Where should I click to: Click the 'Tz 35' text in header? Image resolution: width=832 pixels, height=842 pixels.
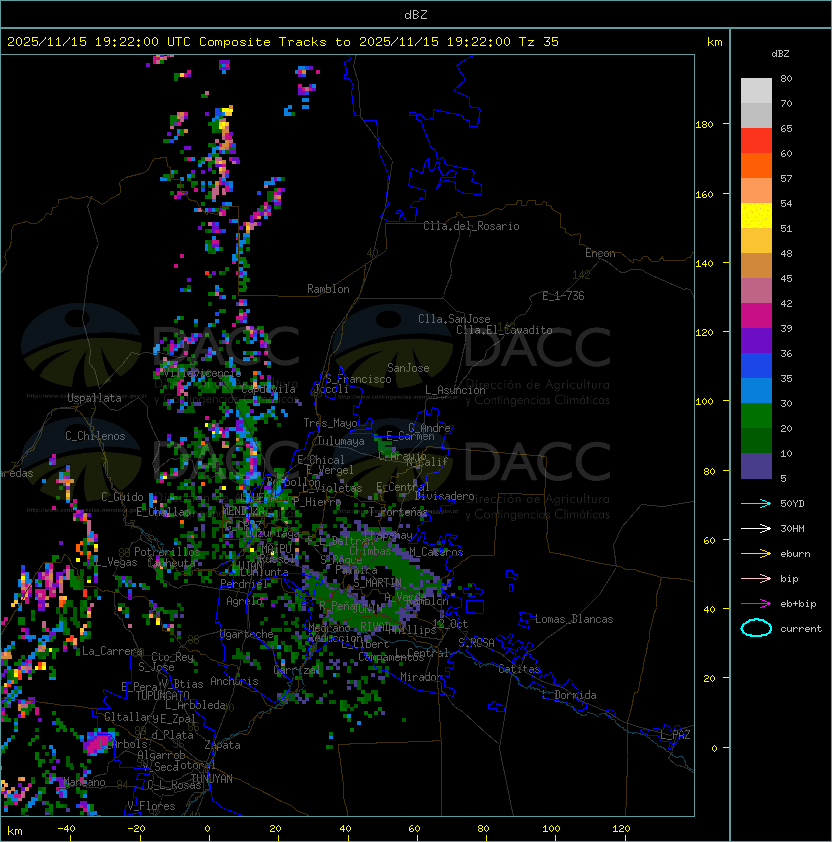[539, 42]
